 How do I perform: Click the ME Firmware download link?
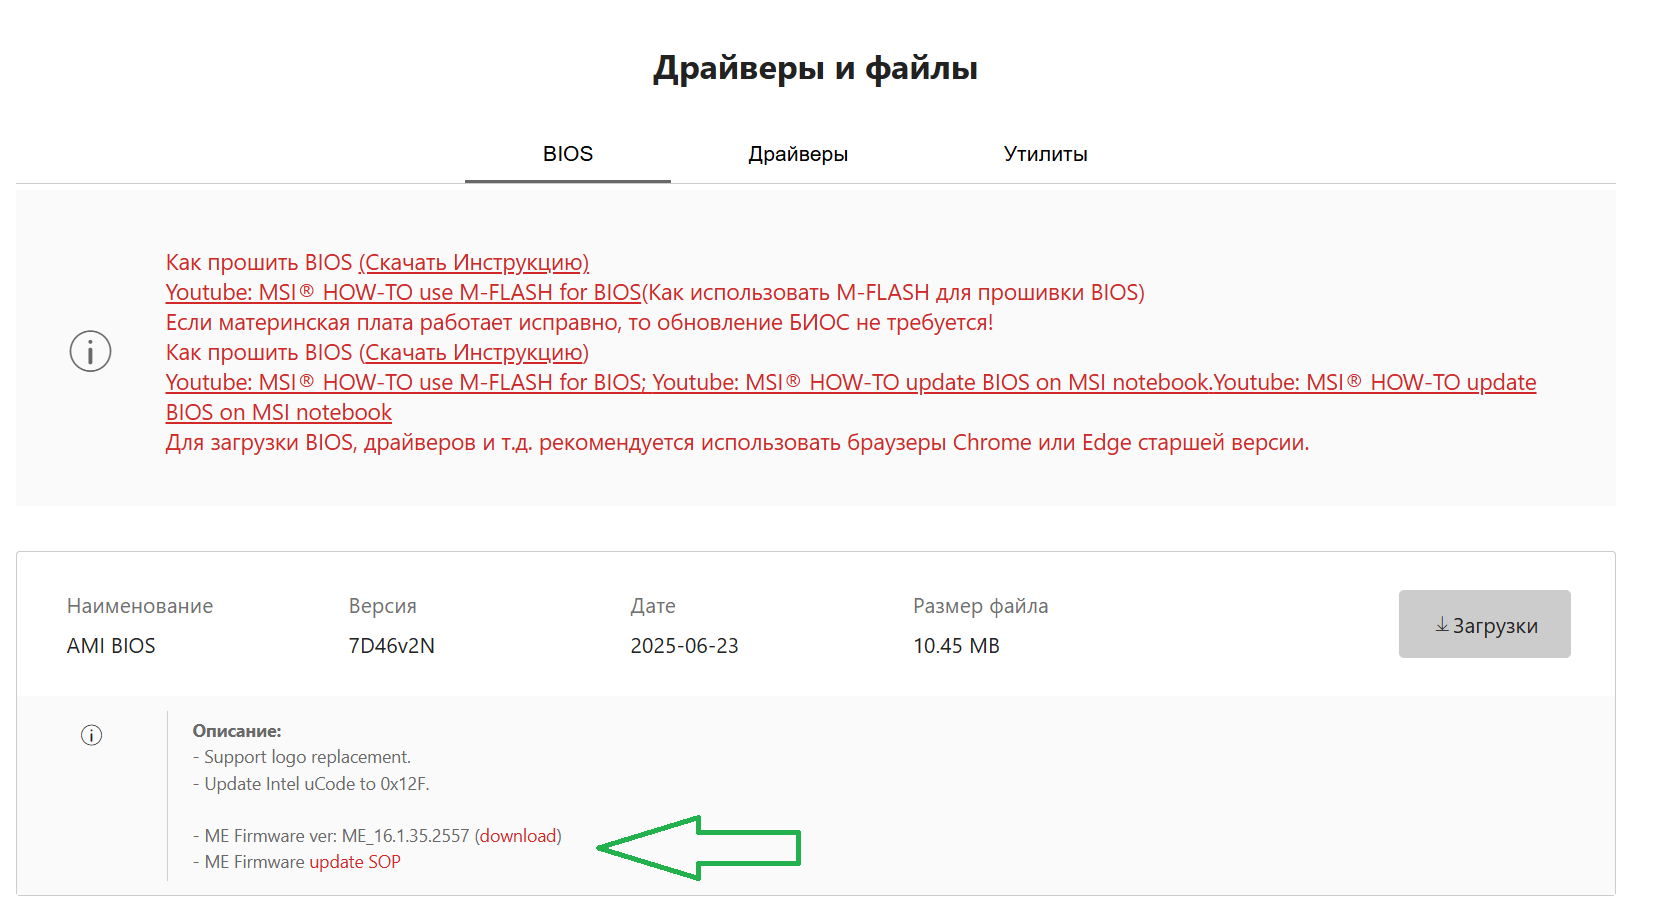click(518, 836)
